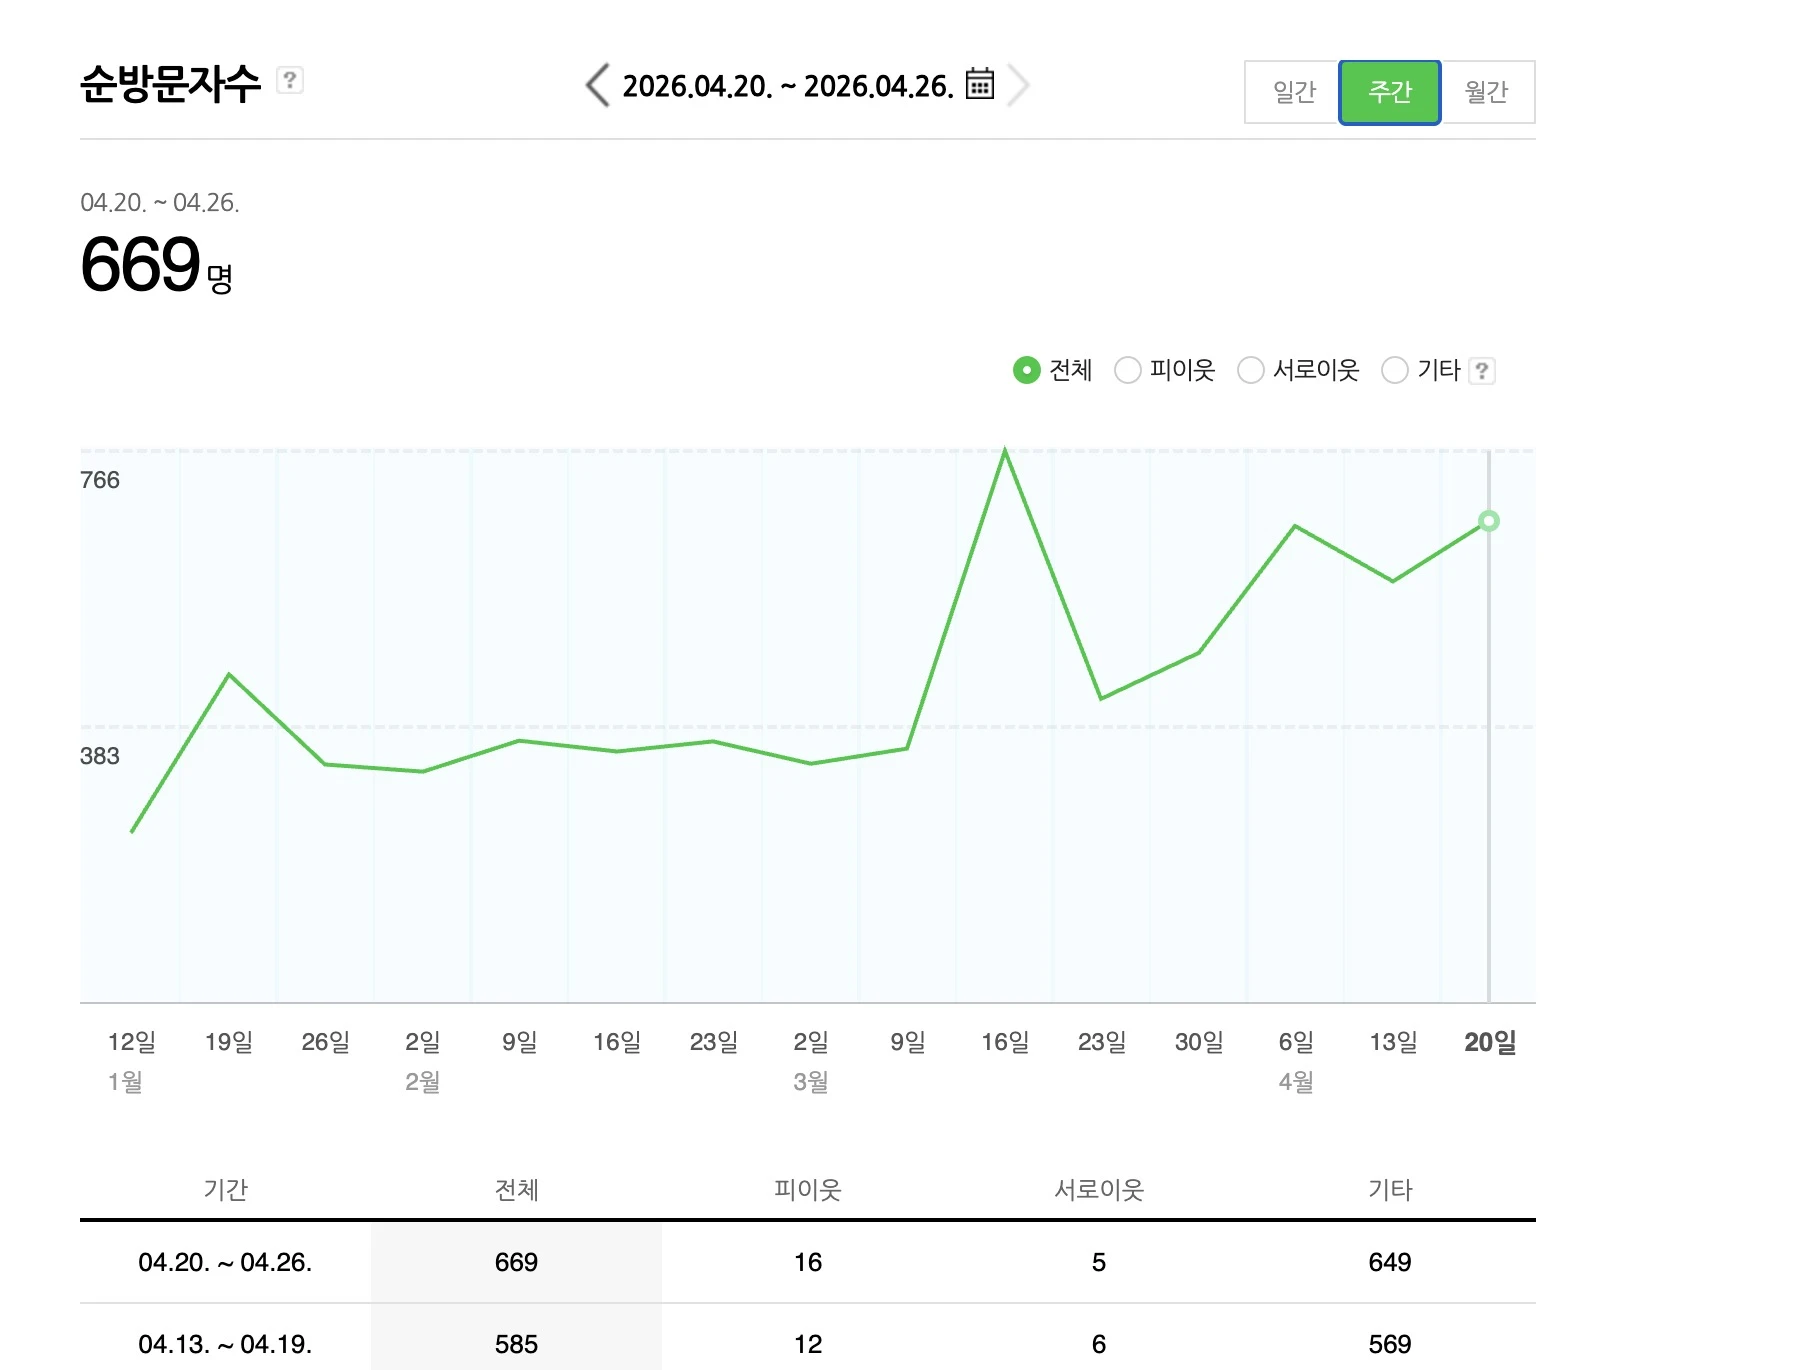Viewport: 1812px width, 1370px height.
Task: Click the 585 cell in 전체 column
Action: [516, 1338]
